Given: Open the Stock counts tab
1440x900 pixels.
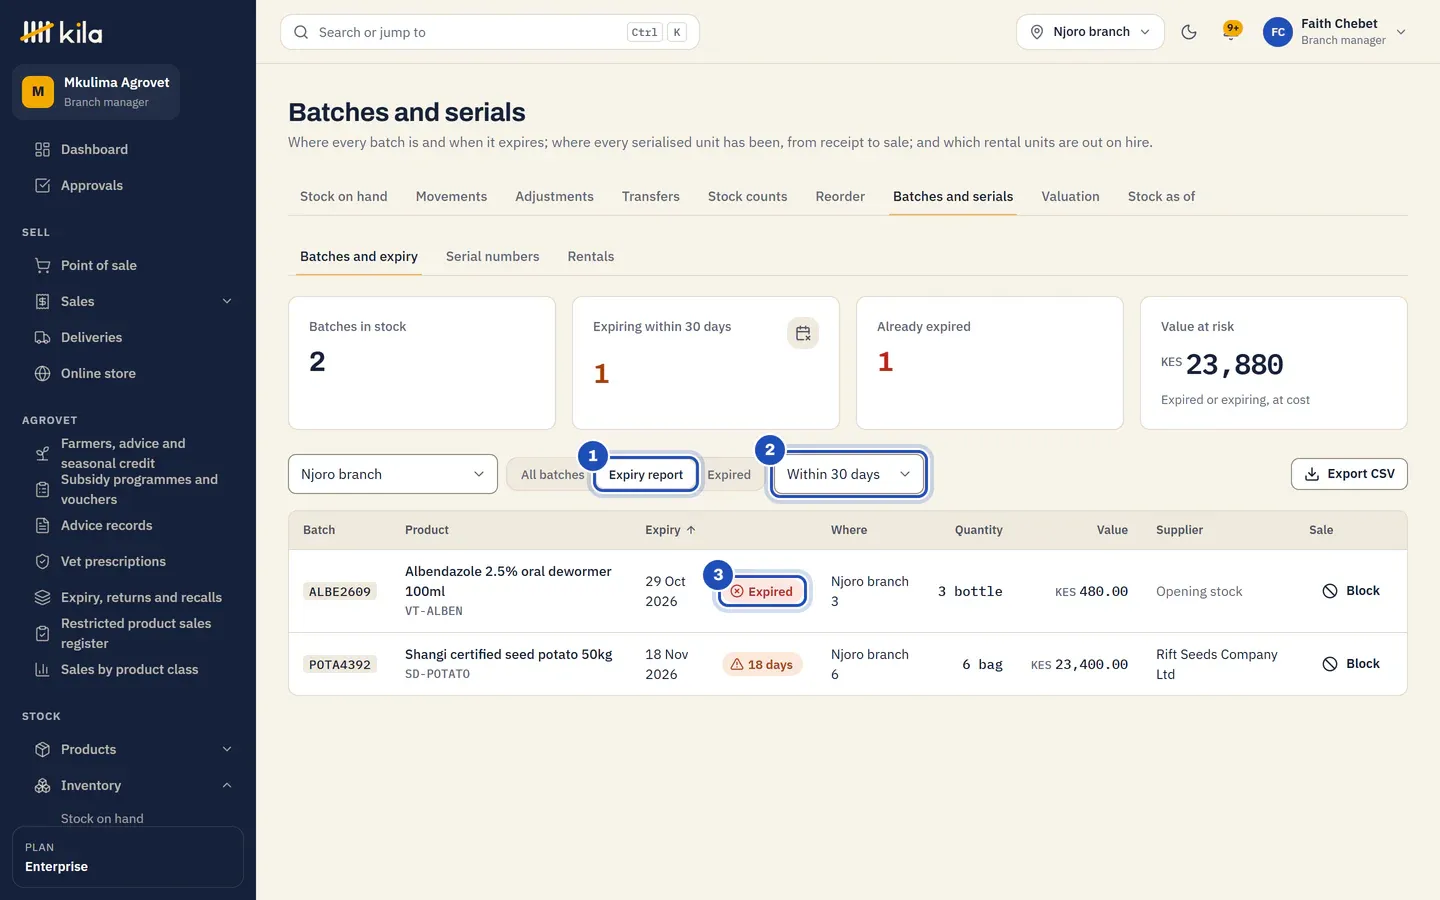Looking at the screenshot, I should [747, 197].
